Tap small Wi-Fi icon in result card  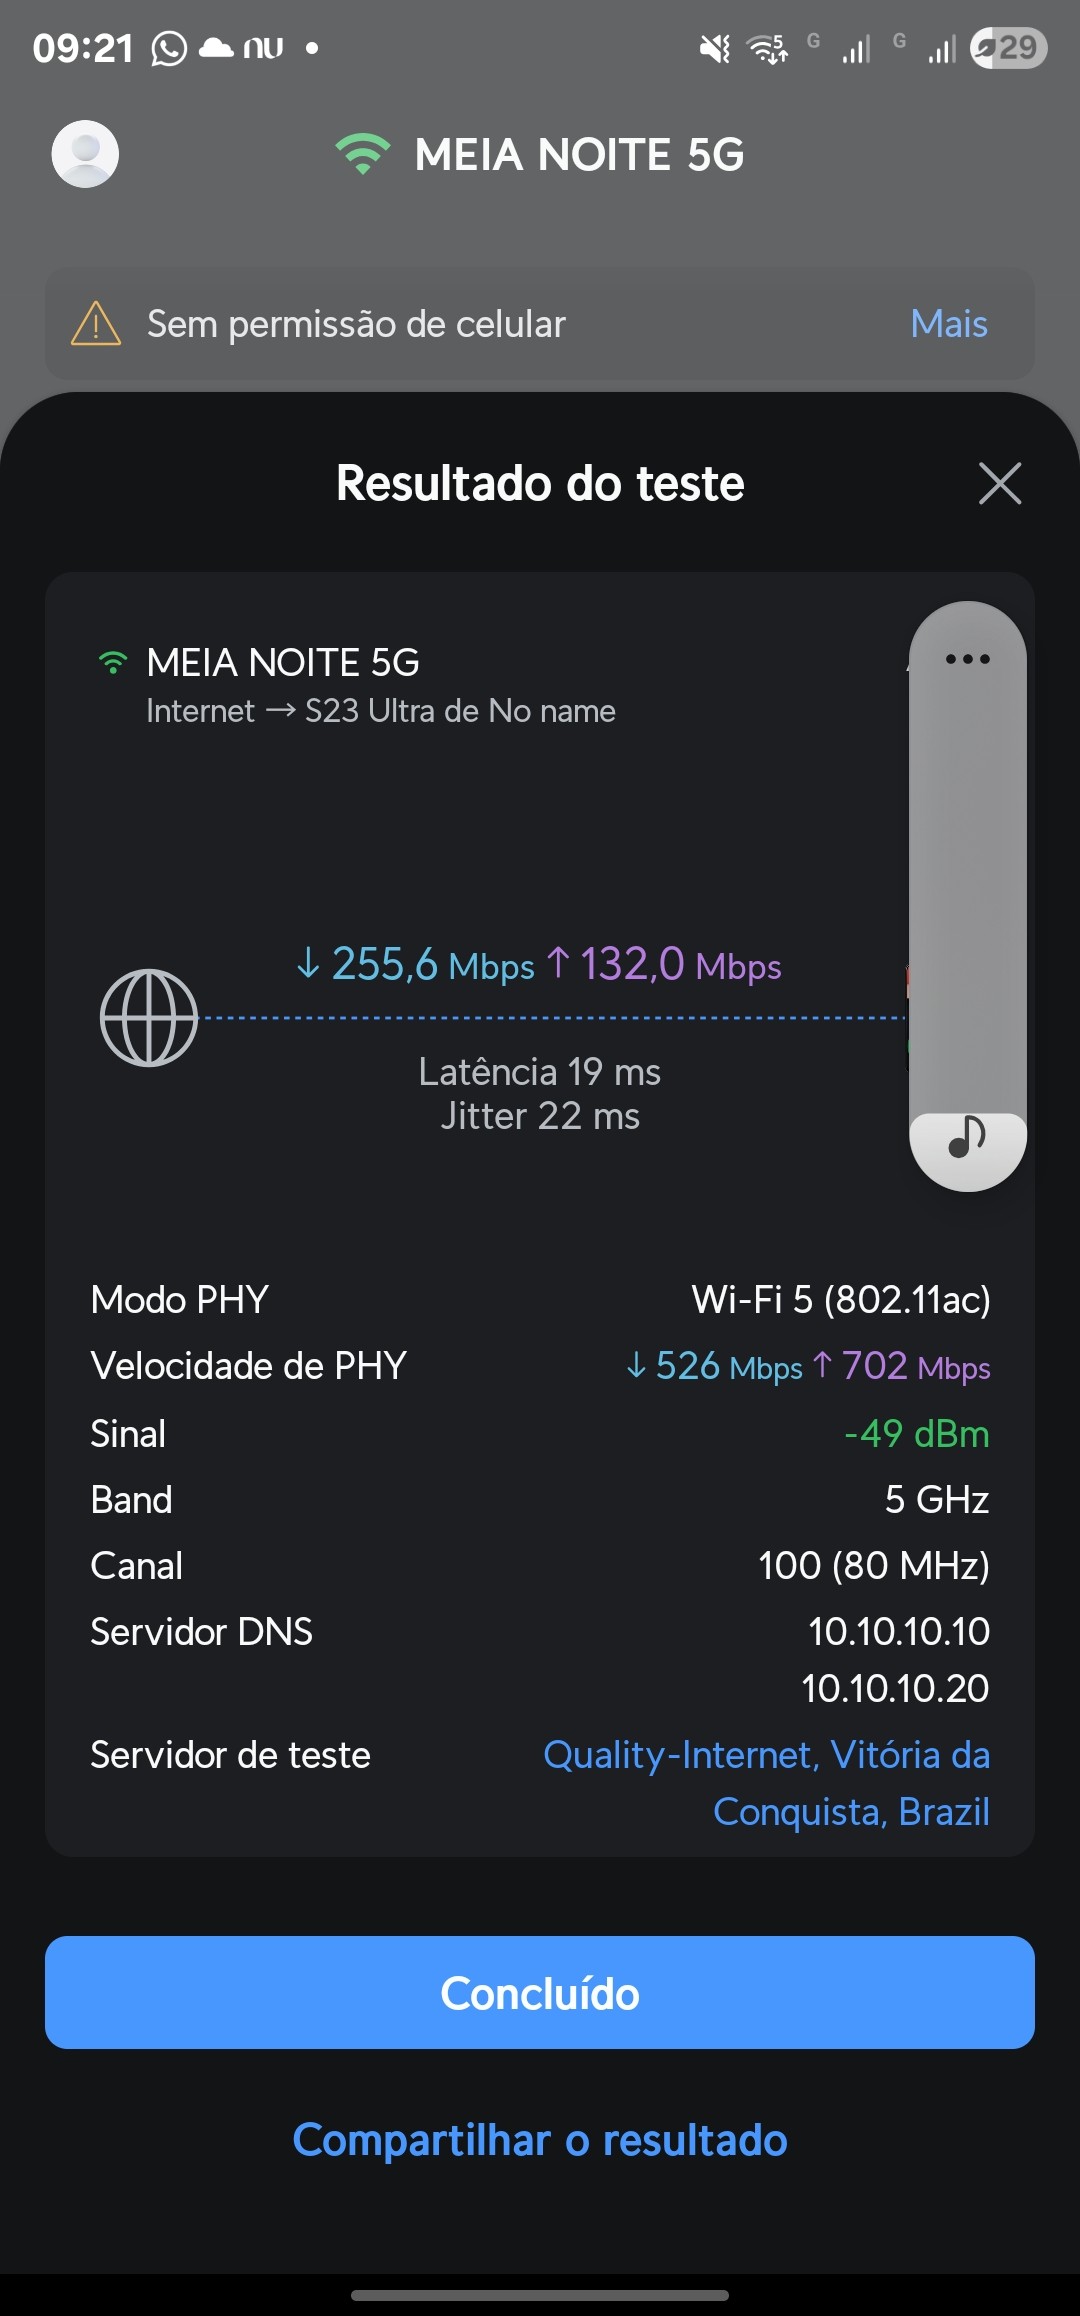pos(114,663)
